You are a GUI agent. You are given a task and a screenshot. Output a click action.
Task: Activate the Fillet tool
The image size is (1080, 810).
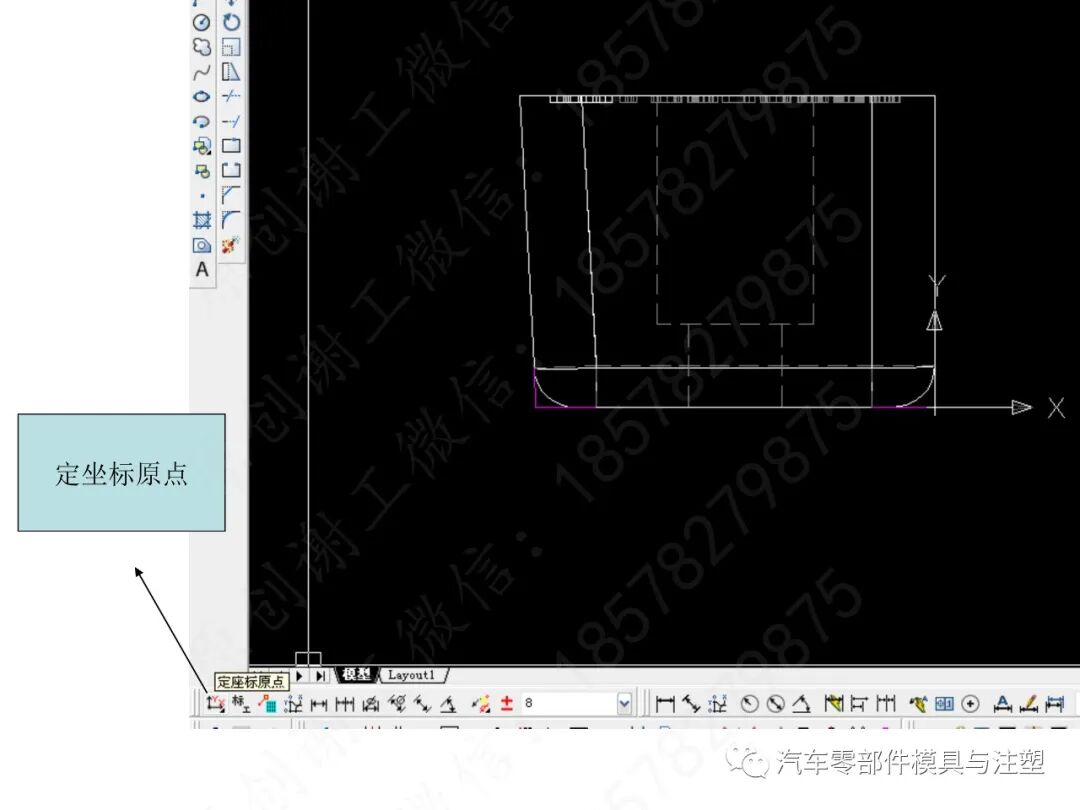coord(231,220)
